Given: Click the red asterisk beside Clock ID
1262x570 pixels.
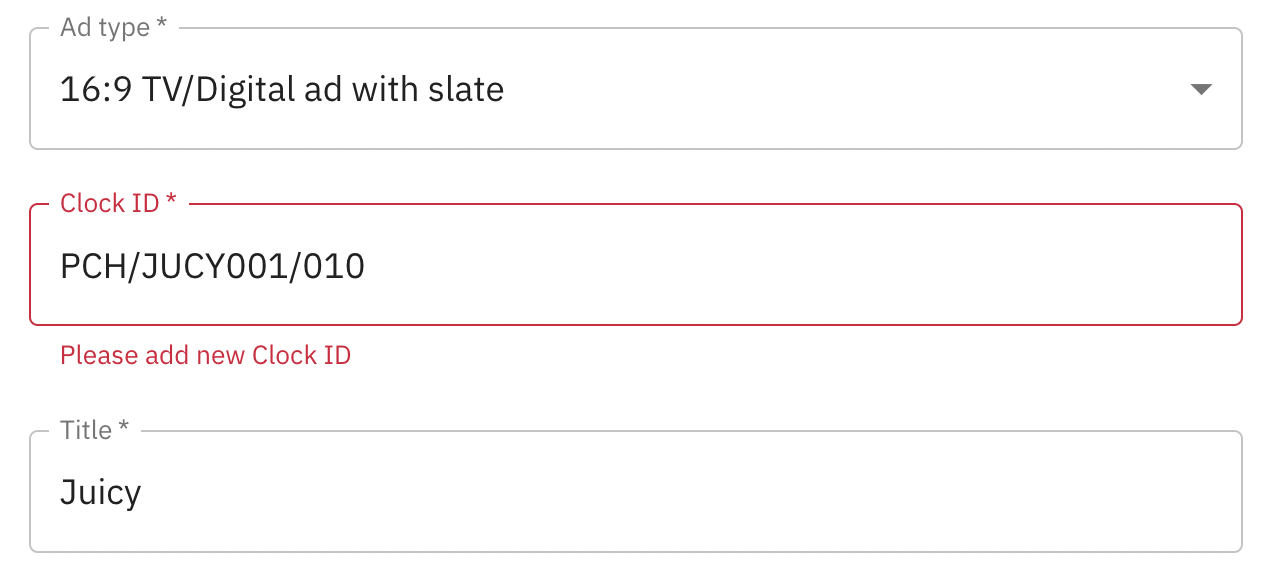Looking at the screenshot, I should 171,202.
